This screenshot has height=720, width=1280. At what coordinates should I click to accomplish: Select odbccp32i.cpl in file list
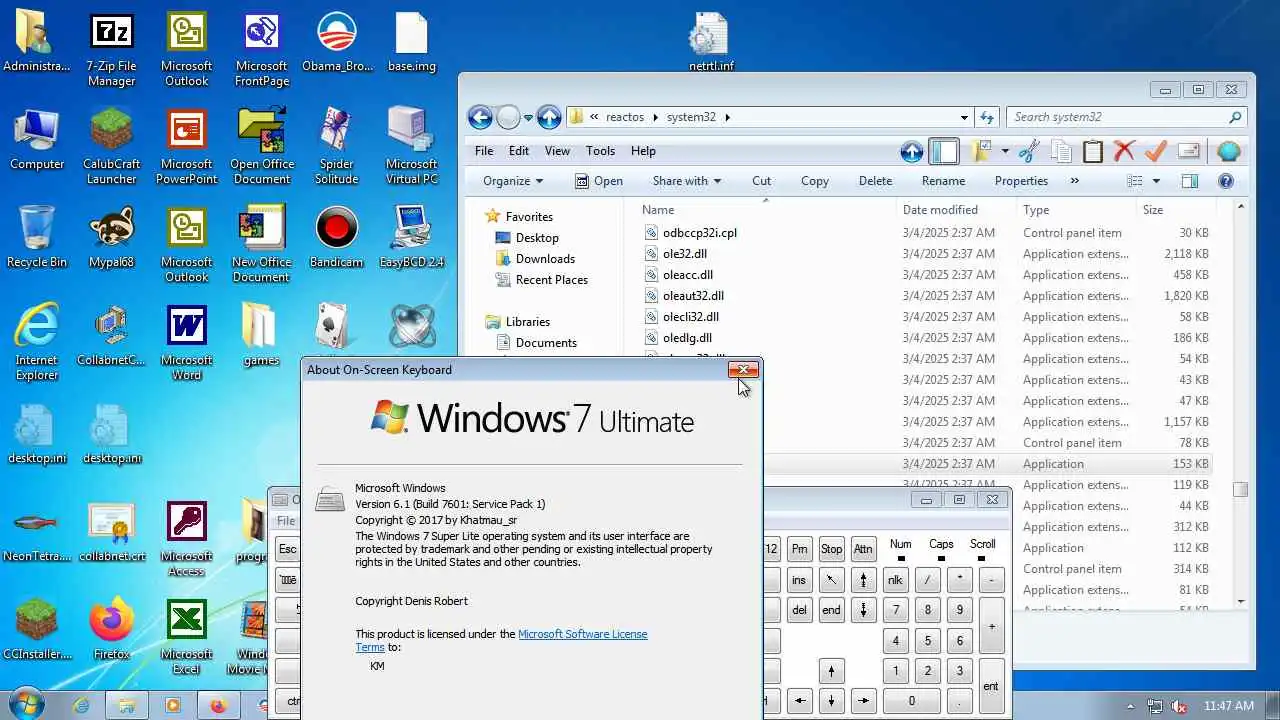tap(699, 233)
